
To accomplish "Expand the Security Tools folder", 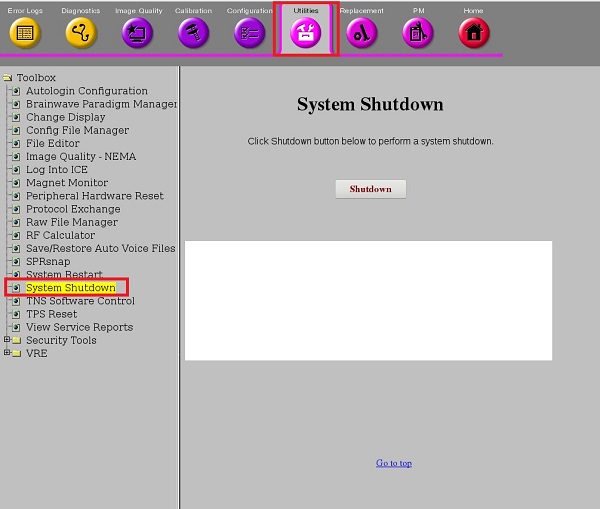I will pyautogui.click(x=7, y=340).
